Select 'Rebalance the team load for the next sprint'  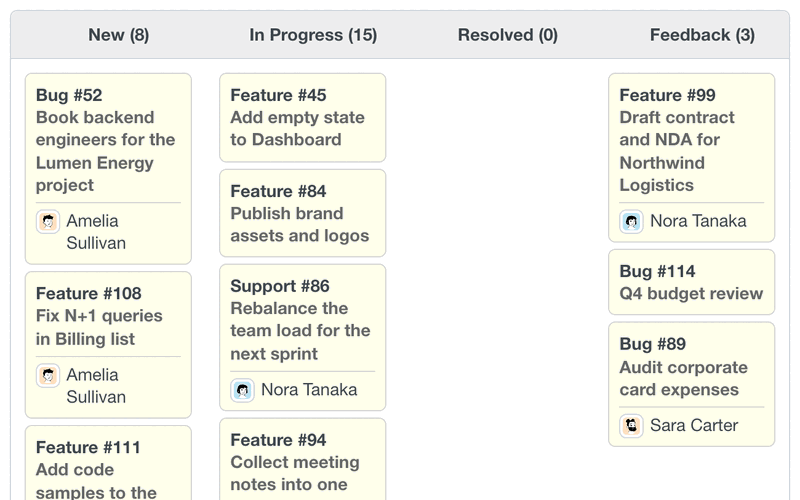300,331
